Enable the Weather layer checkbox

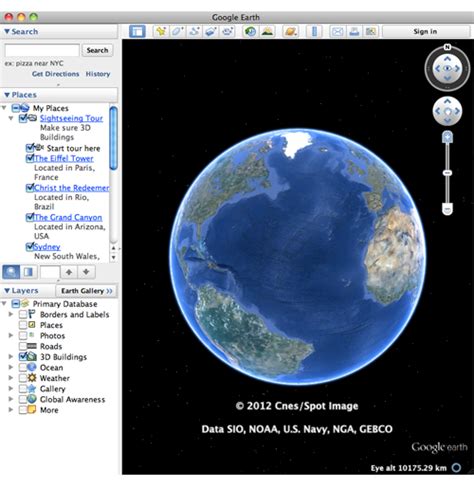[x=23, y=378]
